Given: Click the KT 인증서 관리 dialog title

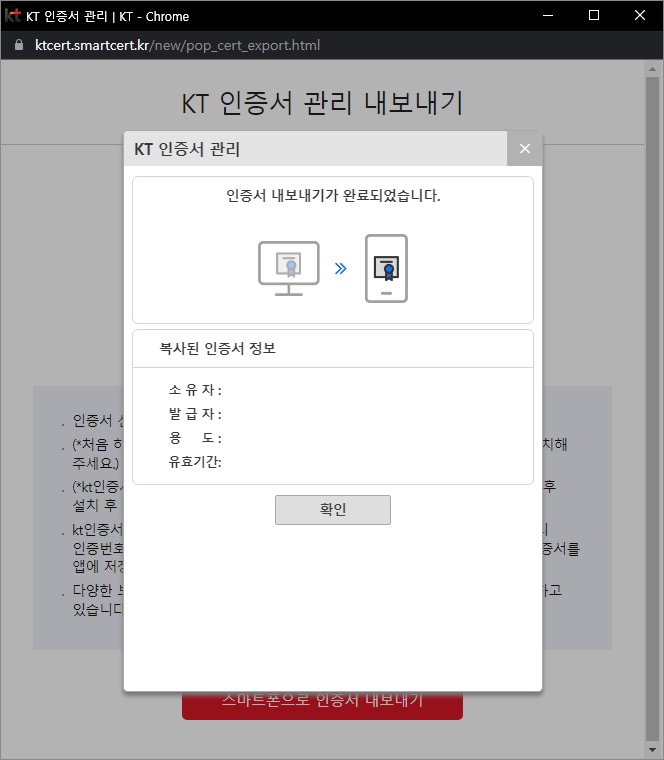Looking at the screenshot, I should (187, 149).
